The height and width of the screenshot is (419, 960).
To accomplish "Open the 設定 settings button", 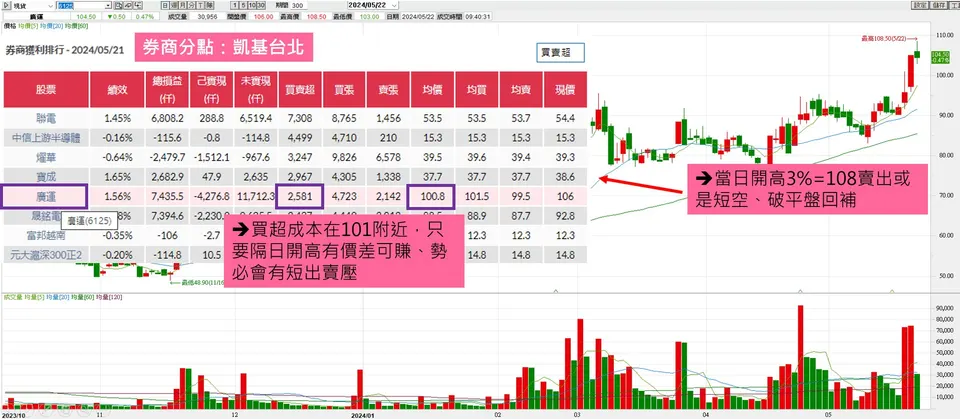I will click(920, 6).
